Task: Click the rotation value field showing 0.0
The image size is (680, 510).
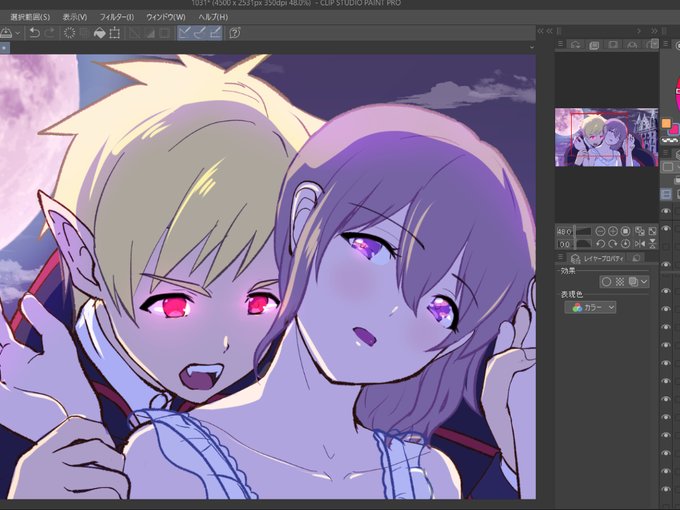Action: 564,244
